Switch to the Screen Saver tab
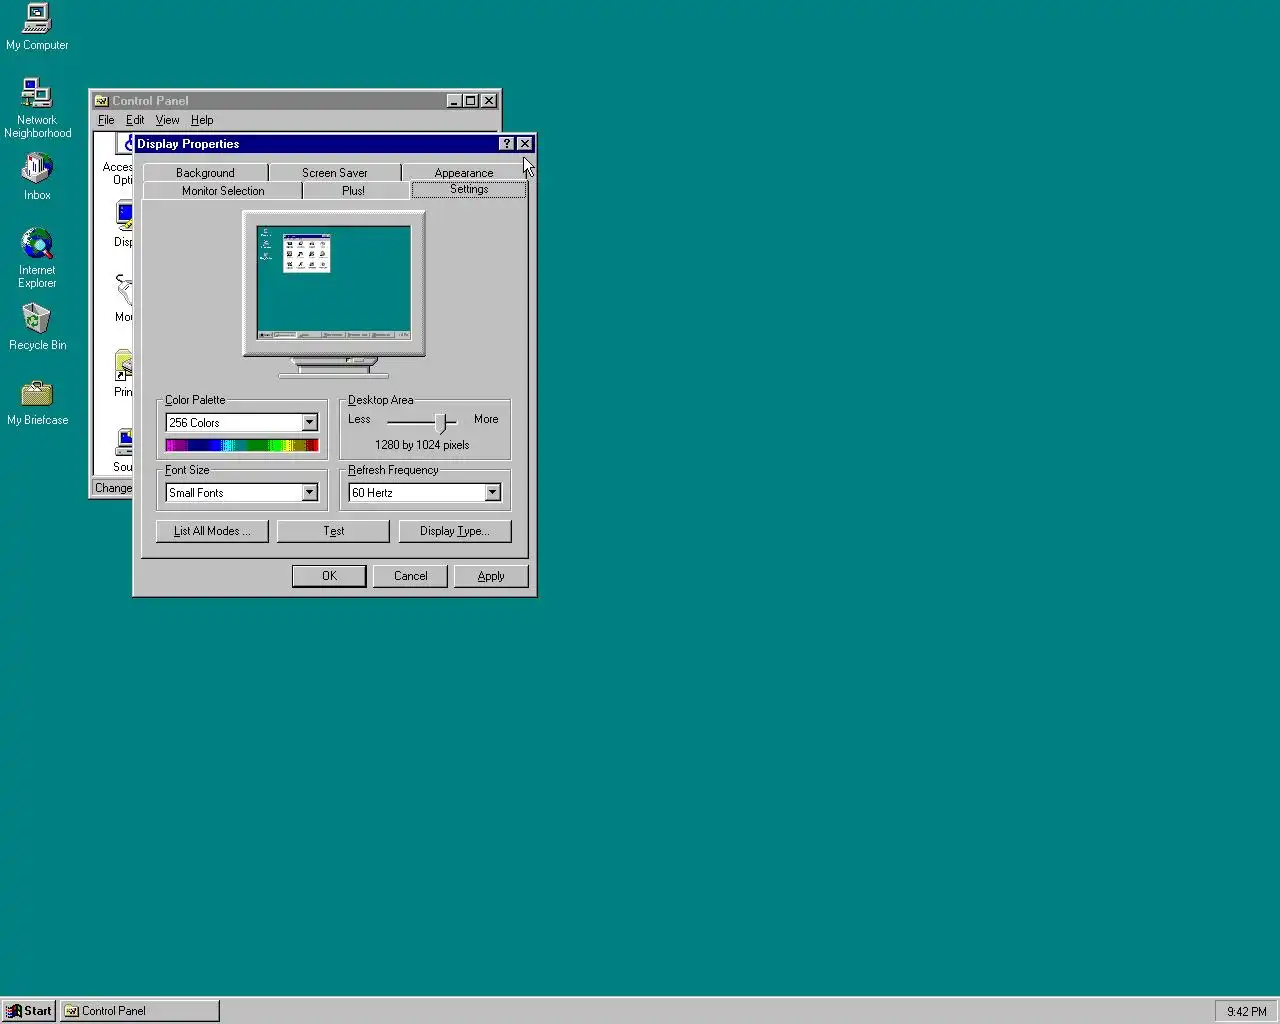1280x1024 pixels. 335,173
